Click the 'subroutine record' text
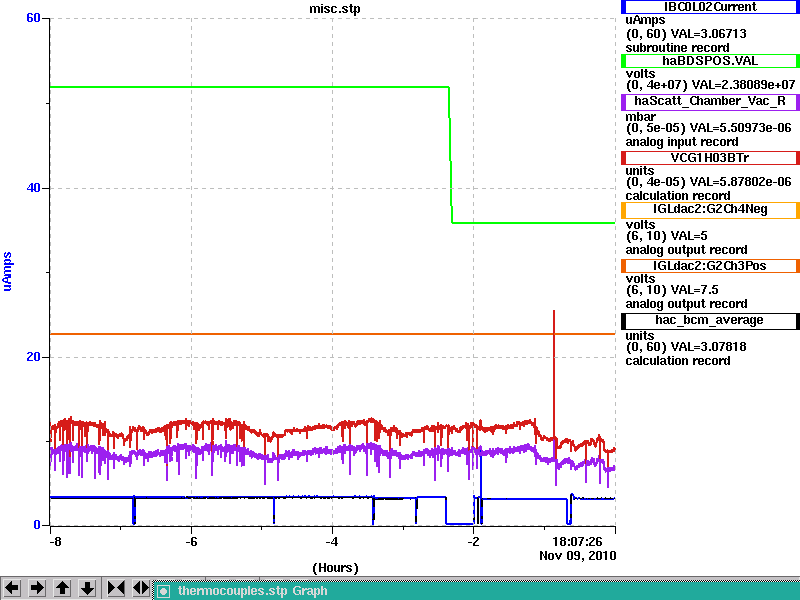The width and height of the screenshot is (800, 600). tap(678, 48)
